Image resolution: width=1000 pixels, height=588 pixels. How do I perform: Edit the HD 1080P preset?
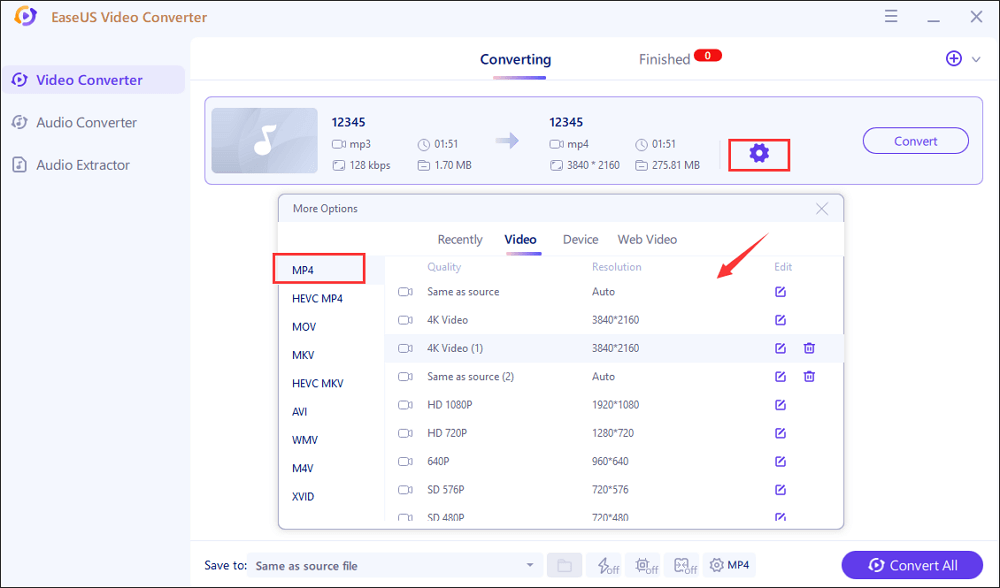pyautogui.click(x=780, y=405)
